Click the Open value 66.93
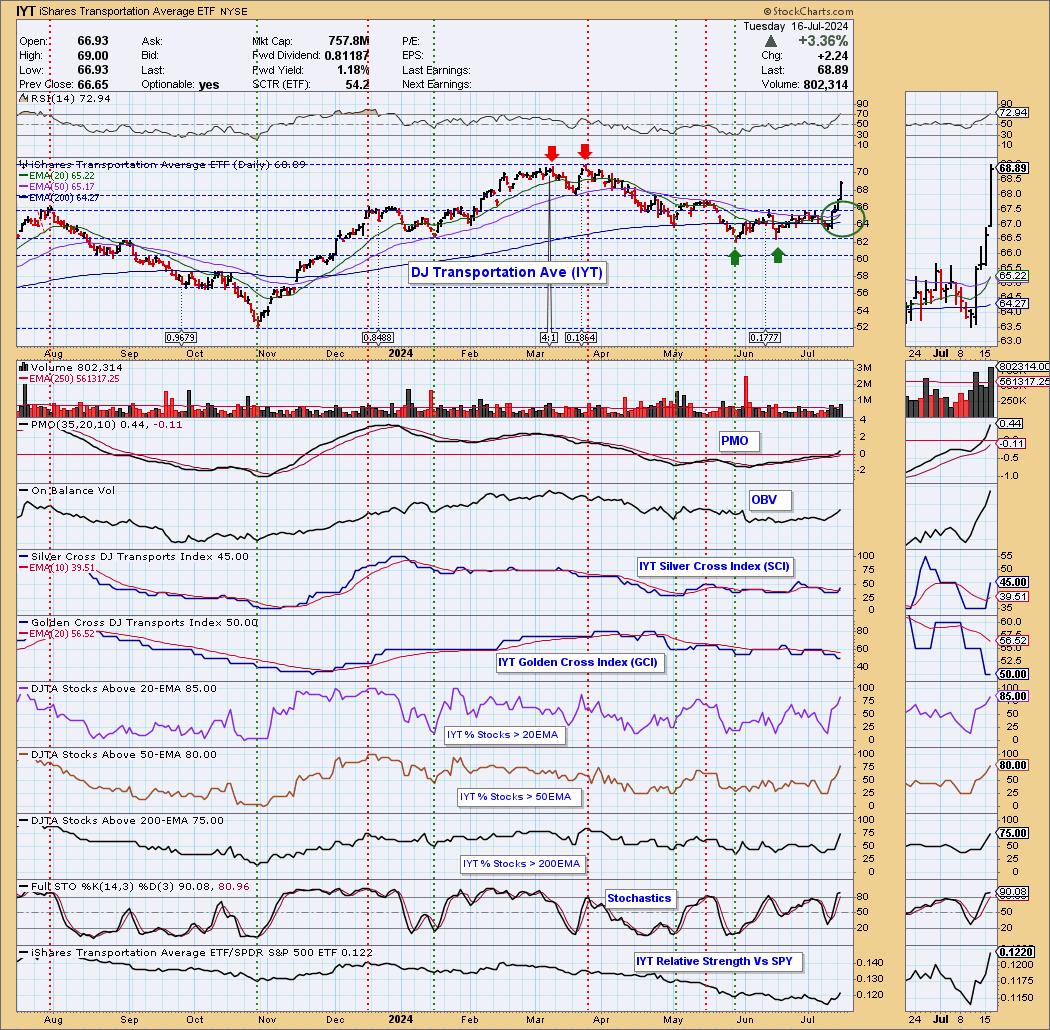1050x1030 pixels. [x=93, y=41]
